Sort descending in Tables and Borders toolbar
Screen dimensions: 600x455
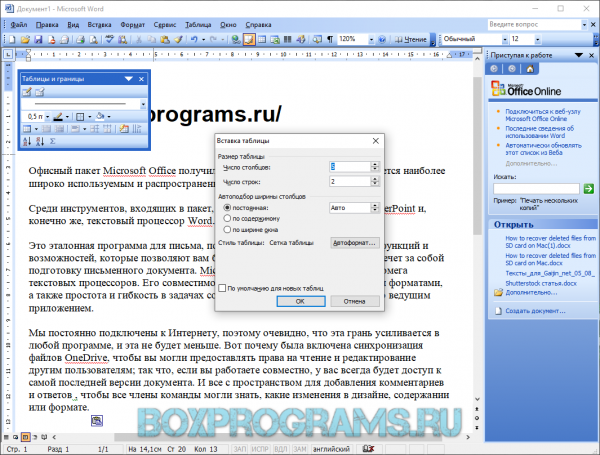pos(40,141)
